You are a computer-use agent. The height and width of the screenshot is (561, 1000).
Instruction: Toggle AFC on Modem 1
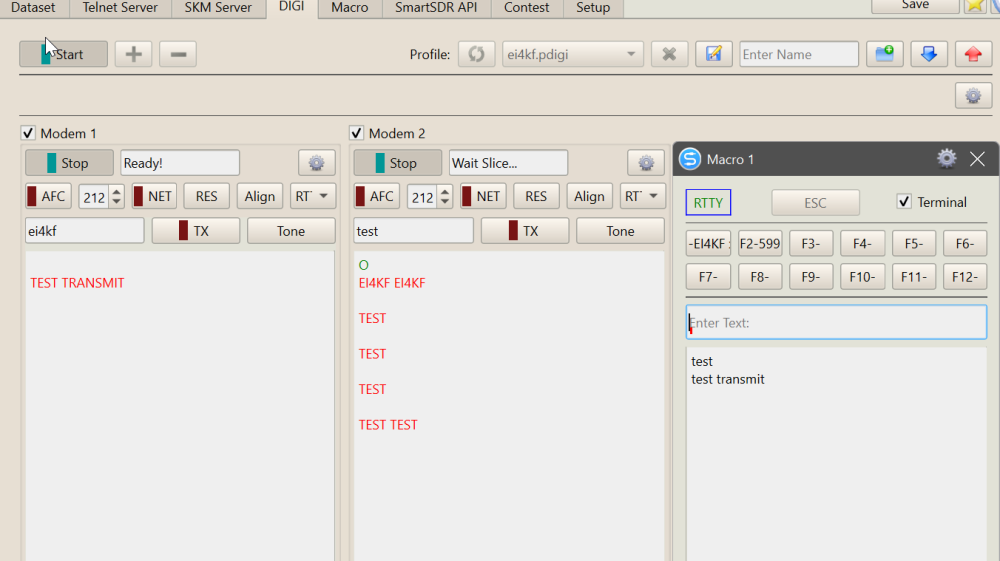(x=47, y=196)
